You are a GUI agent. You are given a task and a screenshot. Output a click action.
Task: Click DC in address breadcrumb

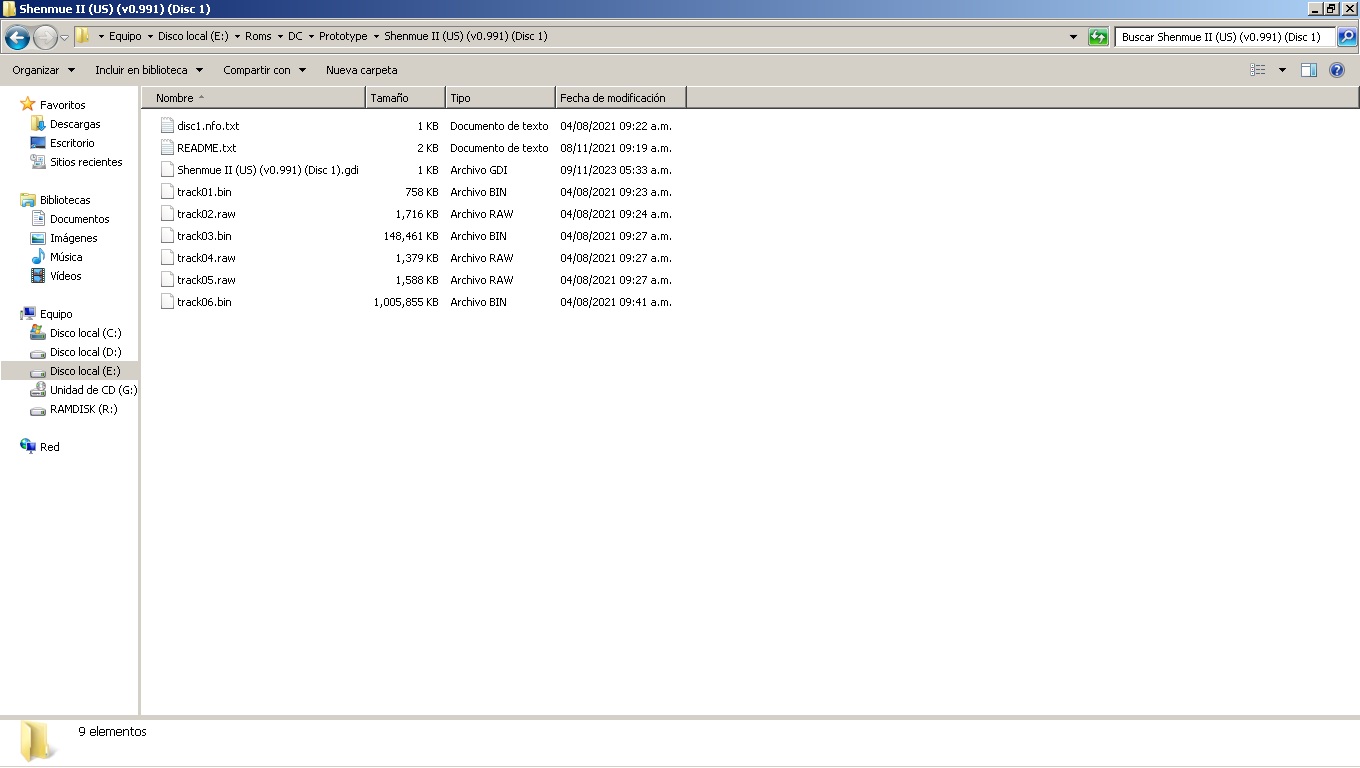pyautogui.click(x=295, y=36)
